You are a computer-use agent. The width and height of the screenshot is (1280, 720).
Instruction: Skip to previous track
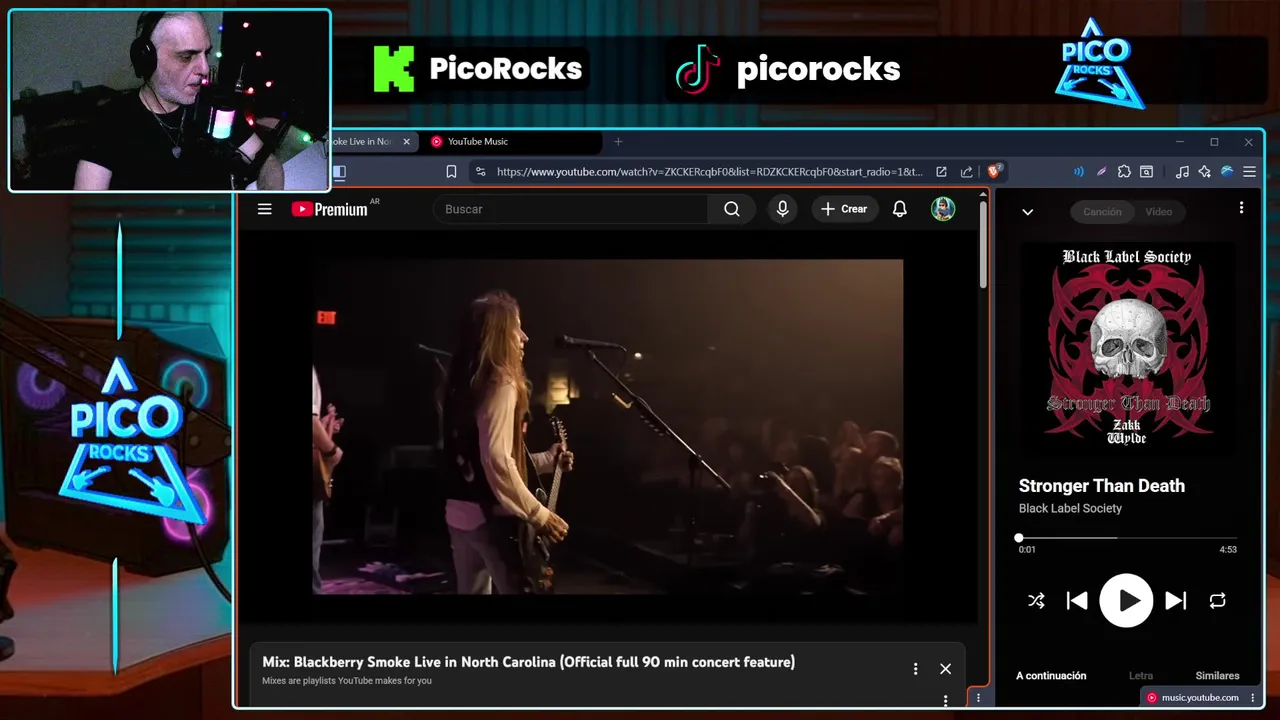(x=1077, y=601)
